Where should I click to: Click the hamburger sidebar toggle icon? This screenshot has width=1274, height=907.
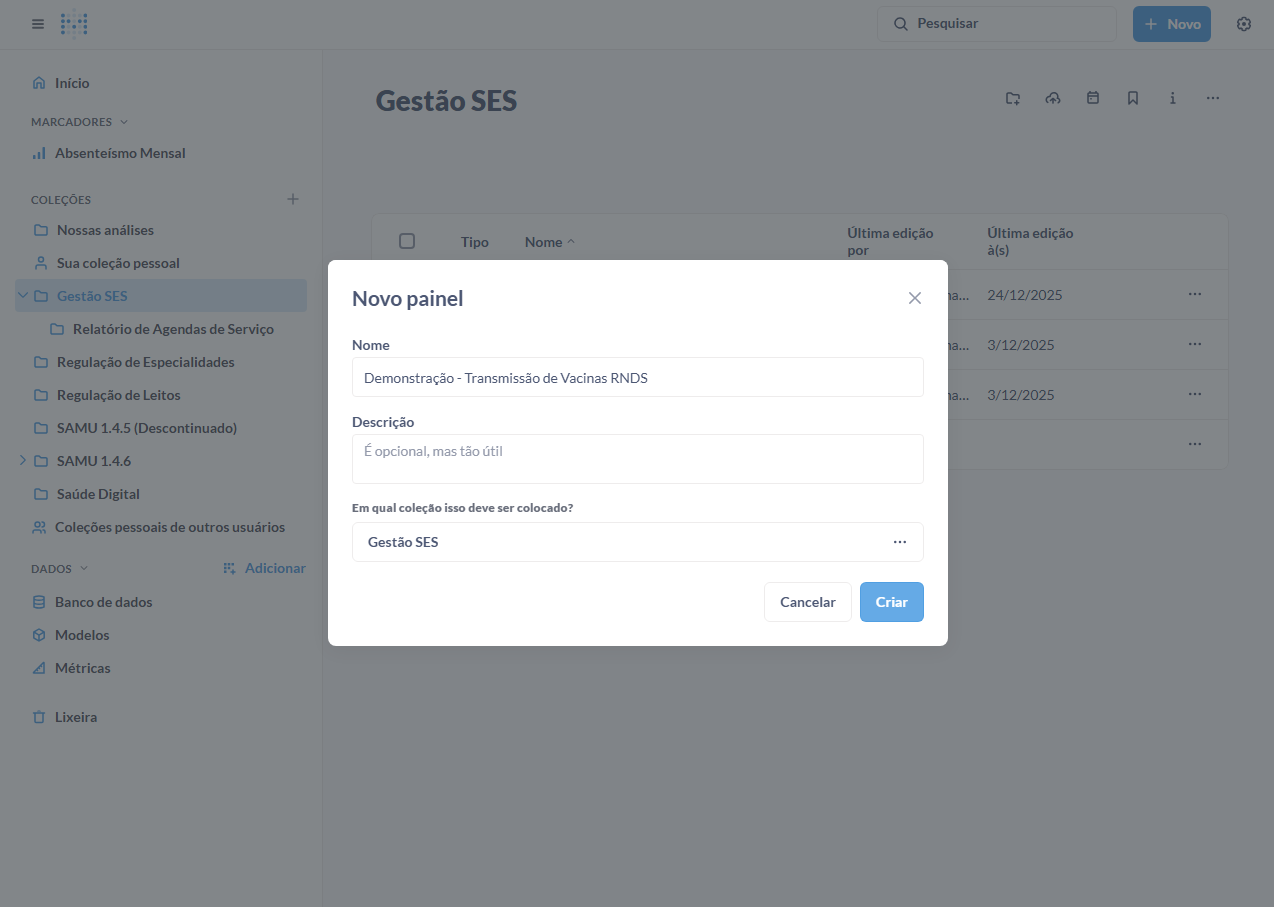click(x=38, y=24)
